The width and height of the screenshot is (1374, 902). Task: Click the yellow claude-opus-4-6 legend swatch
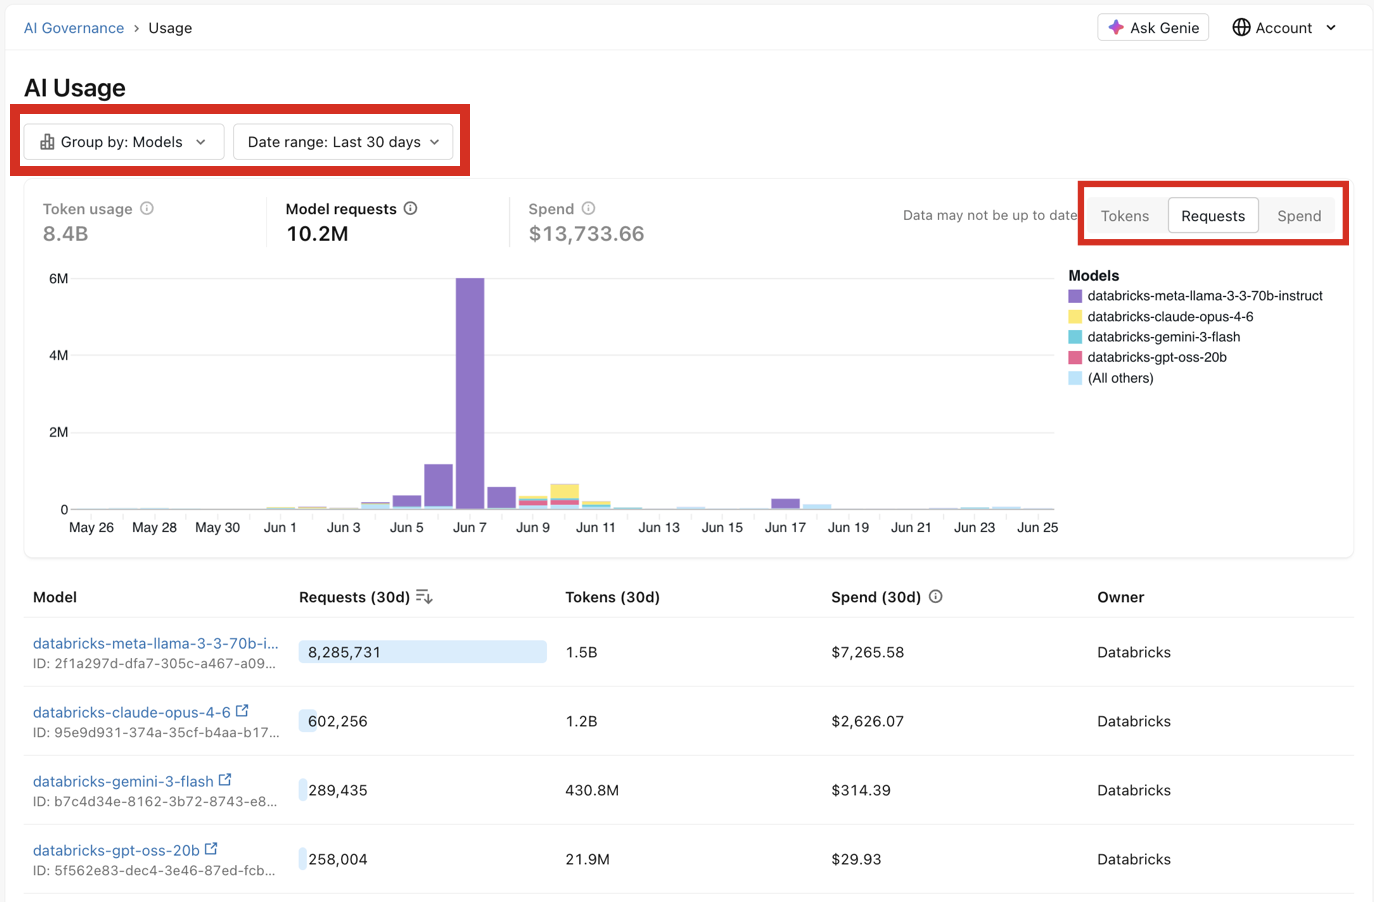(x=1075, y=317)
